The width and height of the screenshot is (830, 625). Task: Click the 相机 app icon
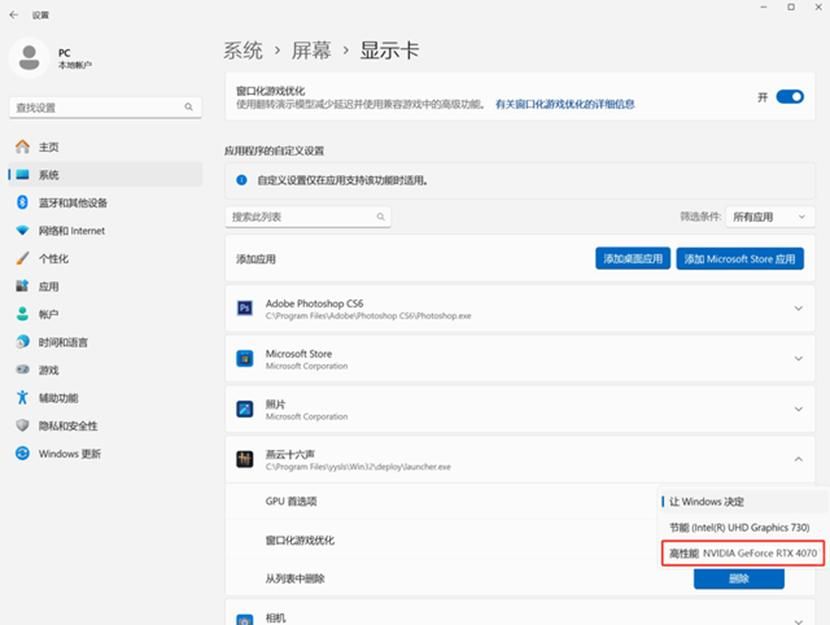coord(245,620)
